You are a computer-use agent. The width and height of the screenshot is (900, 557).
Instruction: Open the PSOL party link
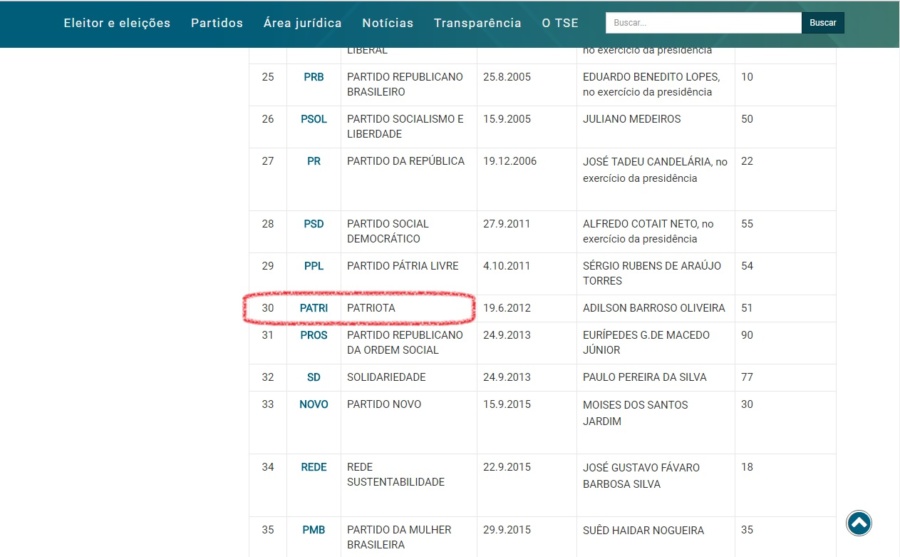tap(313, 119)
